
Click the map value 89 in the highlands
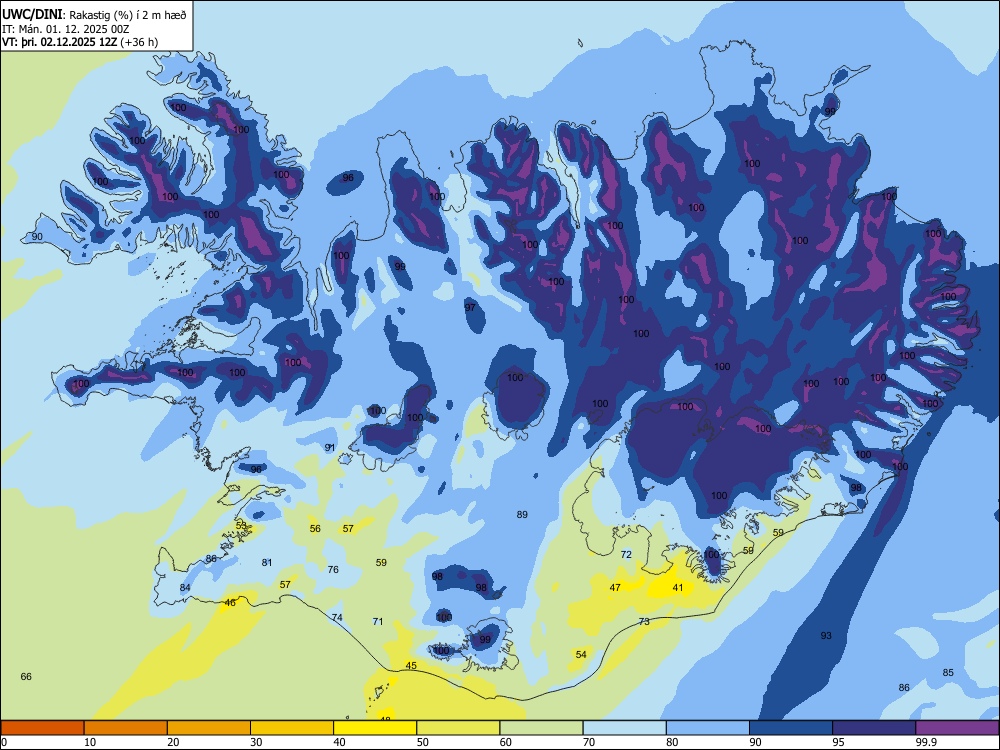pyautogui.click(x=522, y=515)
